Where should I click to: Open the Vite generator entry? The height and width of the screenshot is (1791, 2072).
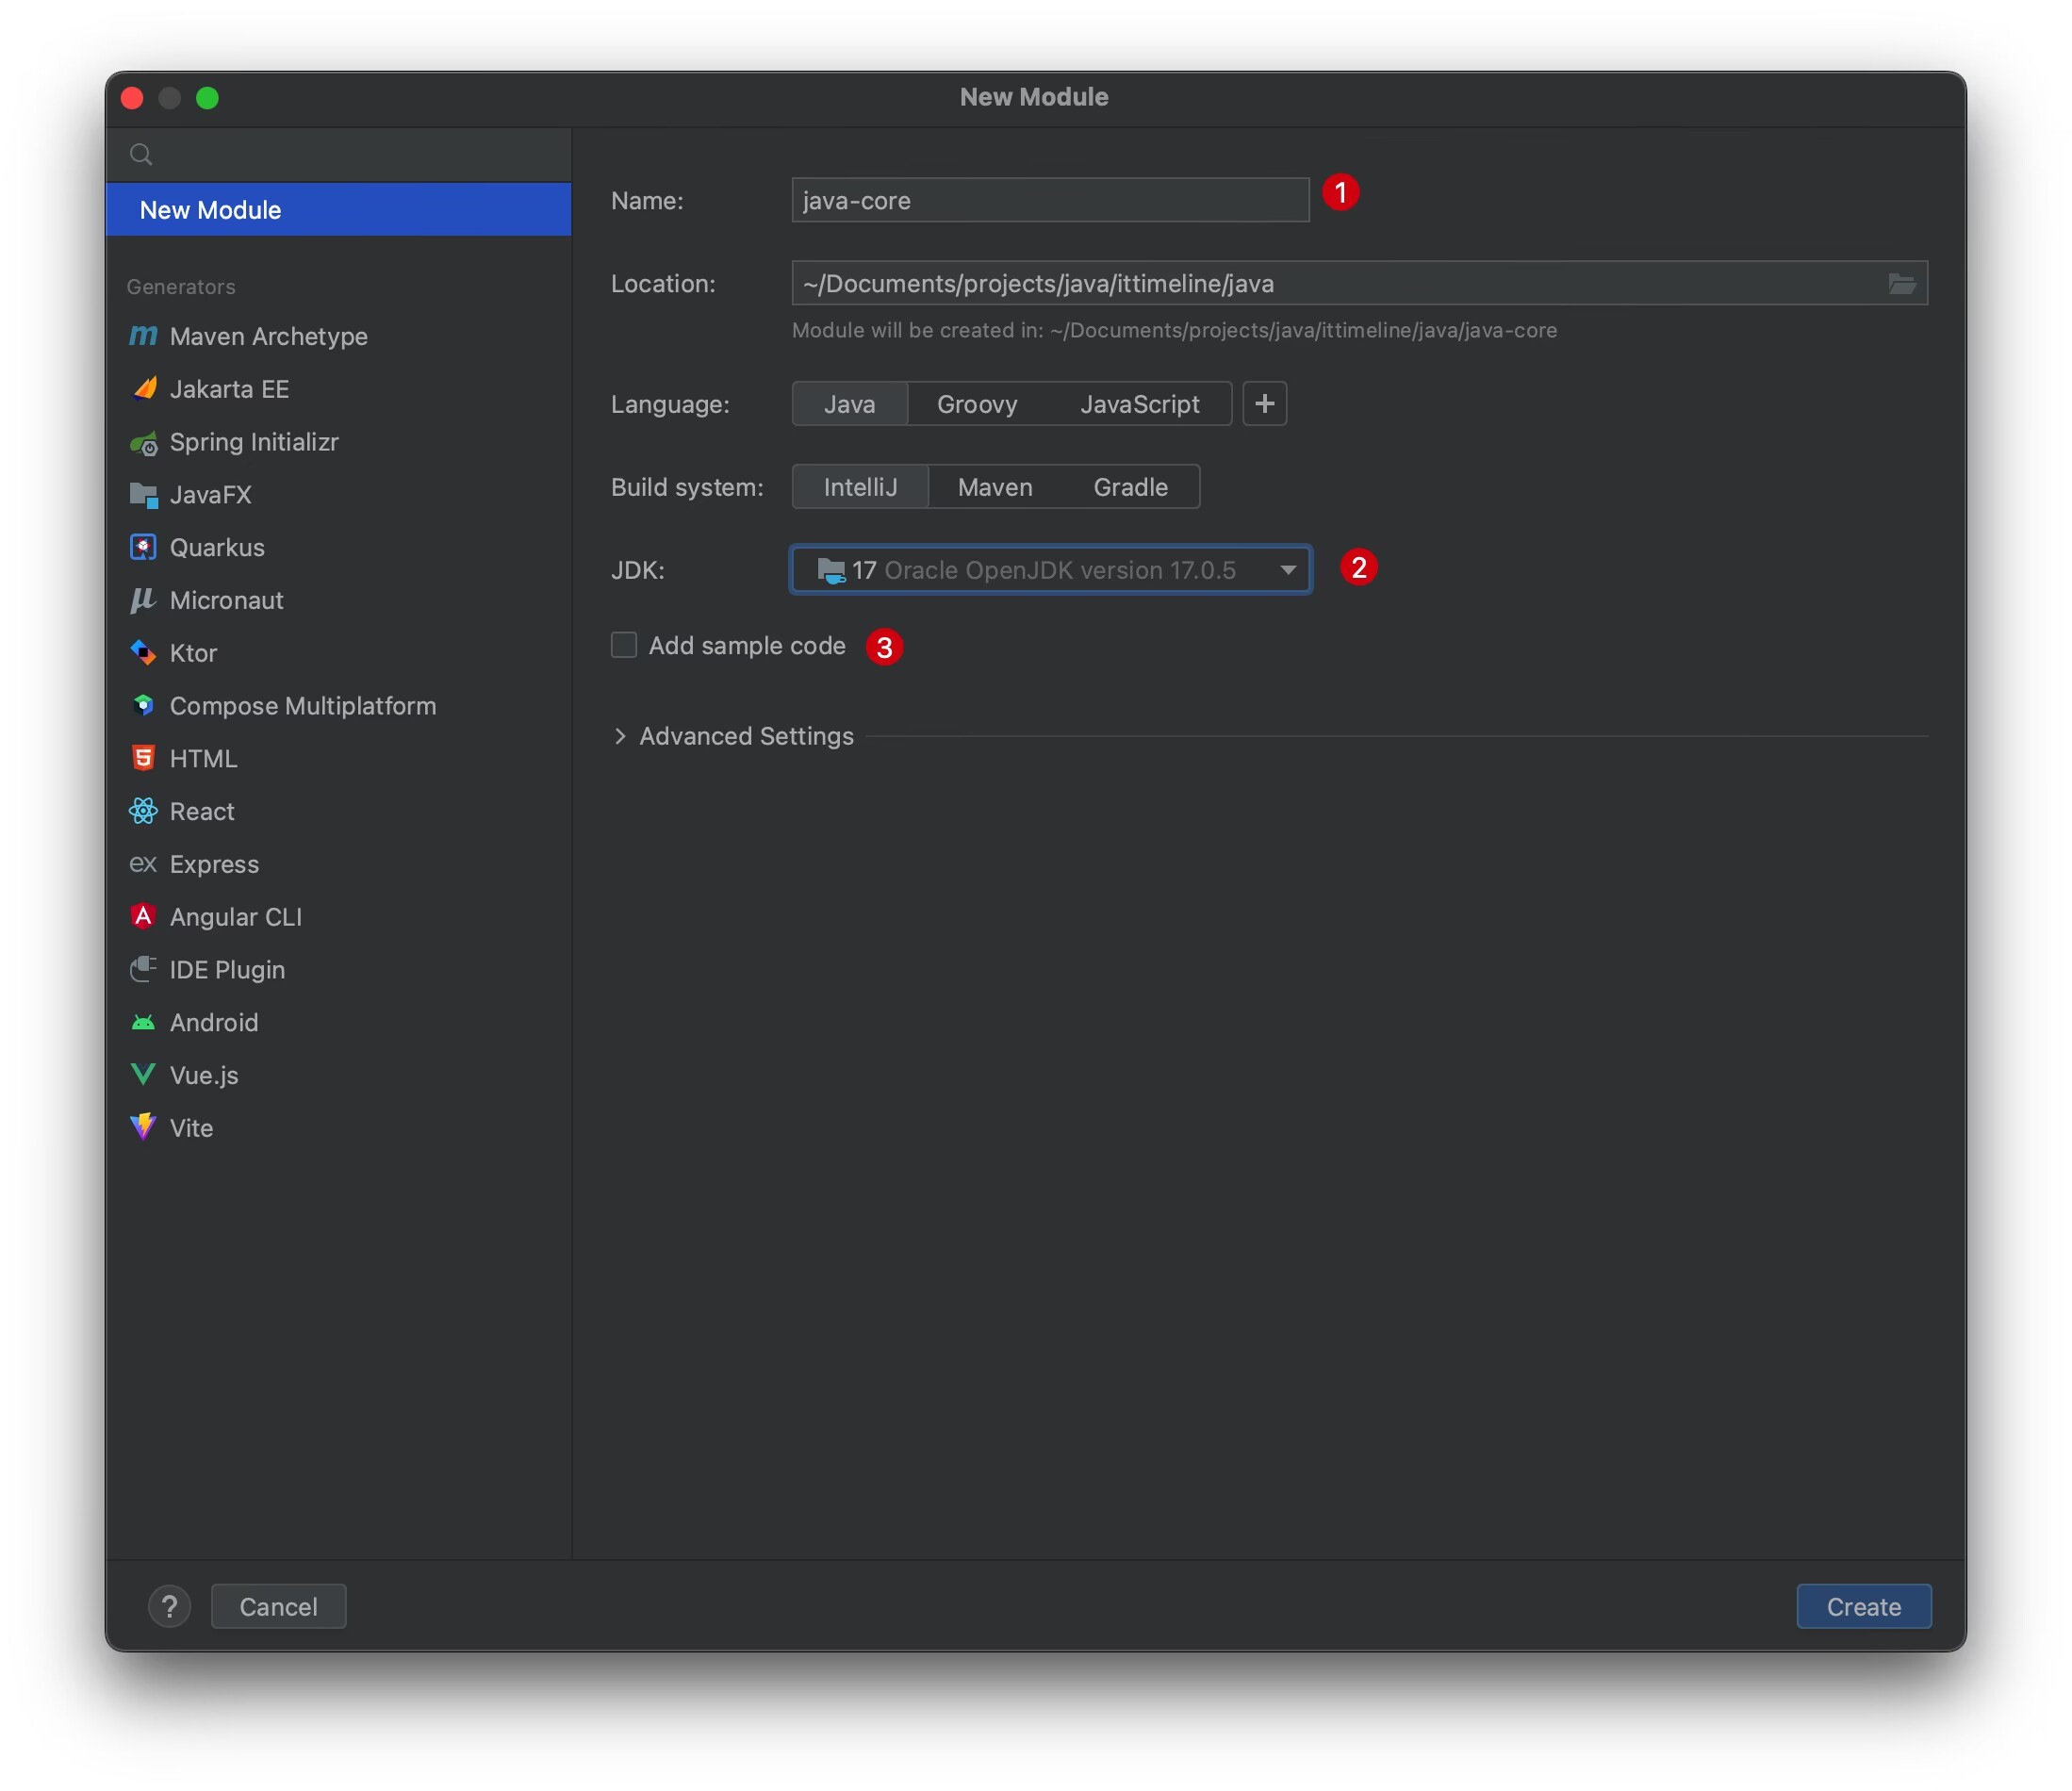coord(339,1127)
